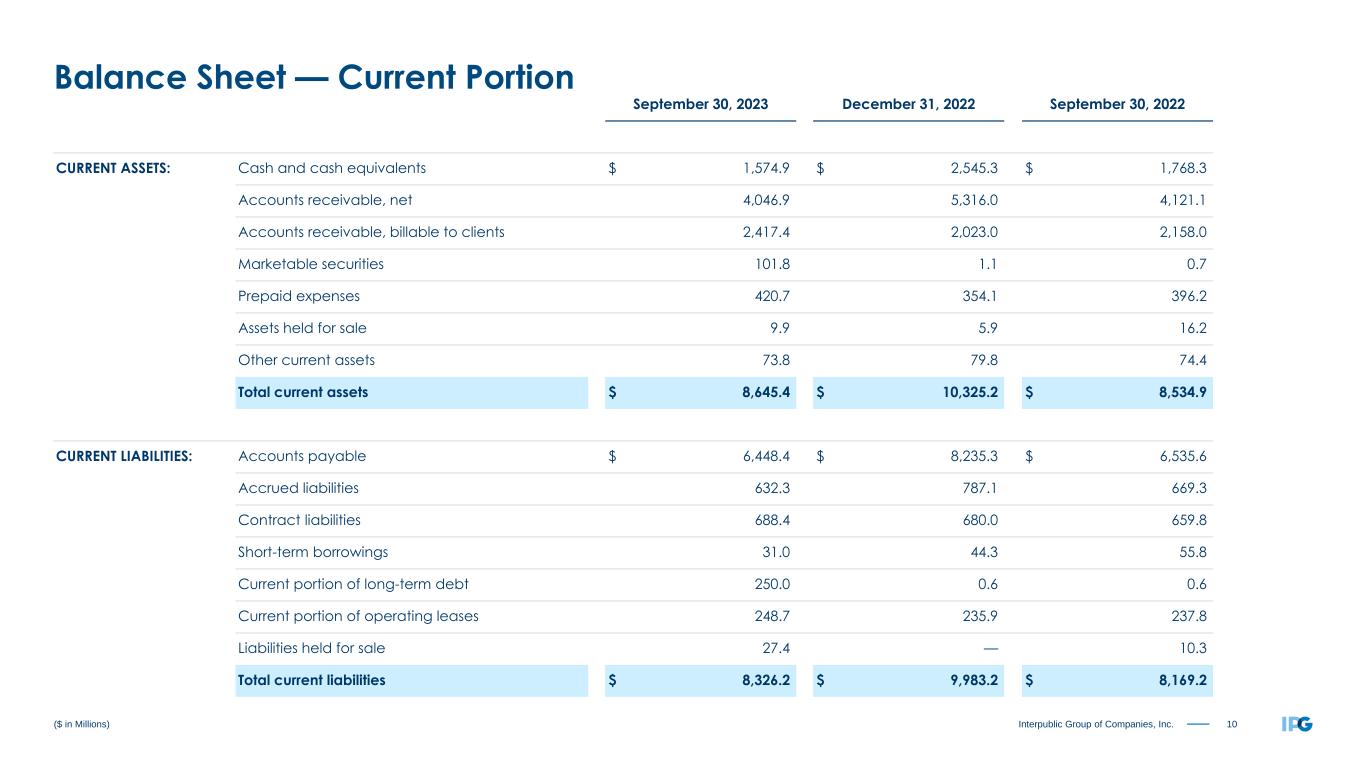Select the Current portion of operating leases label

point(358,616)
